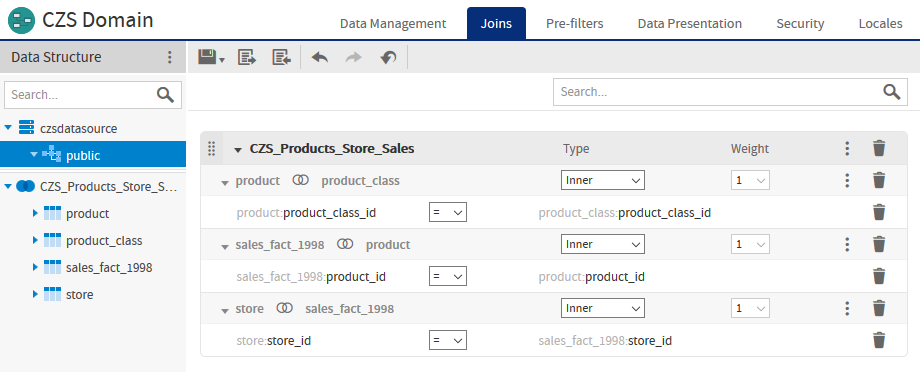Click the czsdatasource database icon
The image size is (920, 372).
click(26, 127)
